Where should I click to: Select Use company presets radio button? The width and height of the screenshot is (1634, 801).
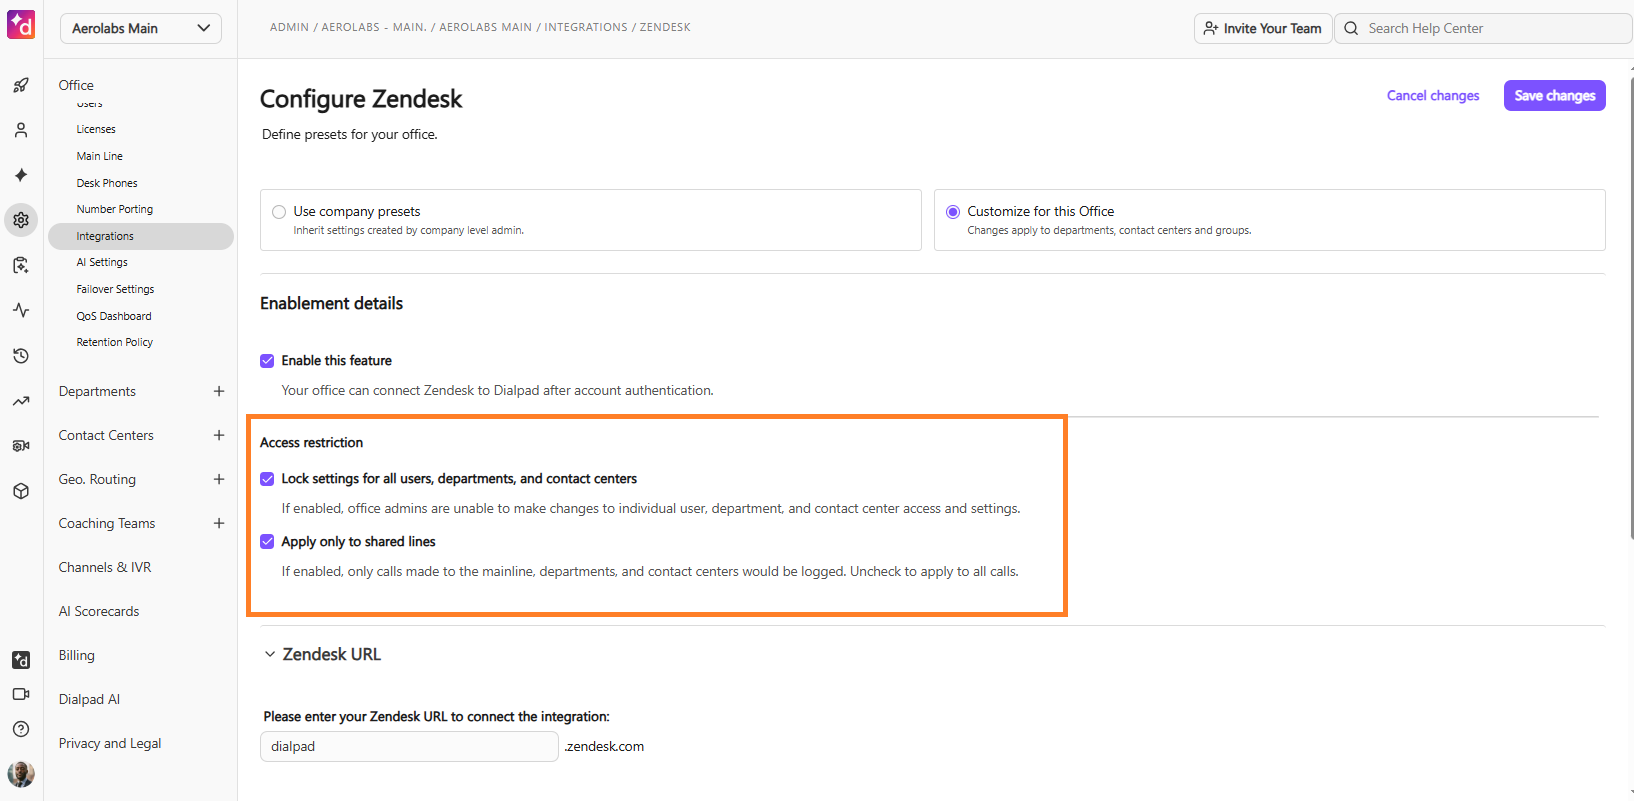pos(279,212)
